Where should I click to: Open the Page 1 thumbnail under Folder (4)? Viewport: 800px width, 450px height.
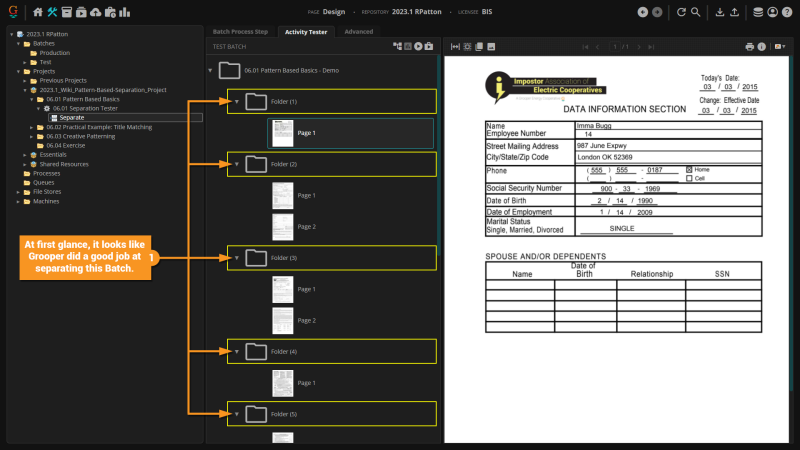click(x=283, y=383)
